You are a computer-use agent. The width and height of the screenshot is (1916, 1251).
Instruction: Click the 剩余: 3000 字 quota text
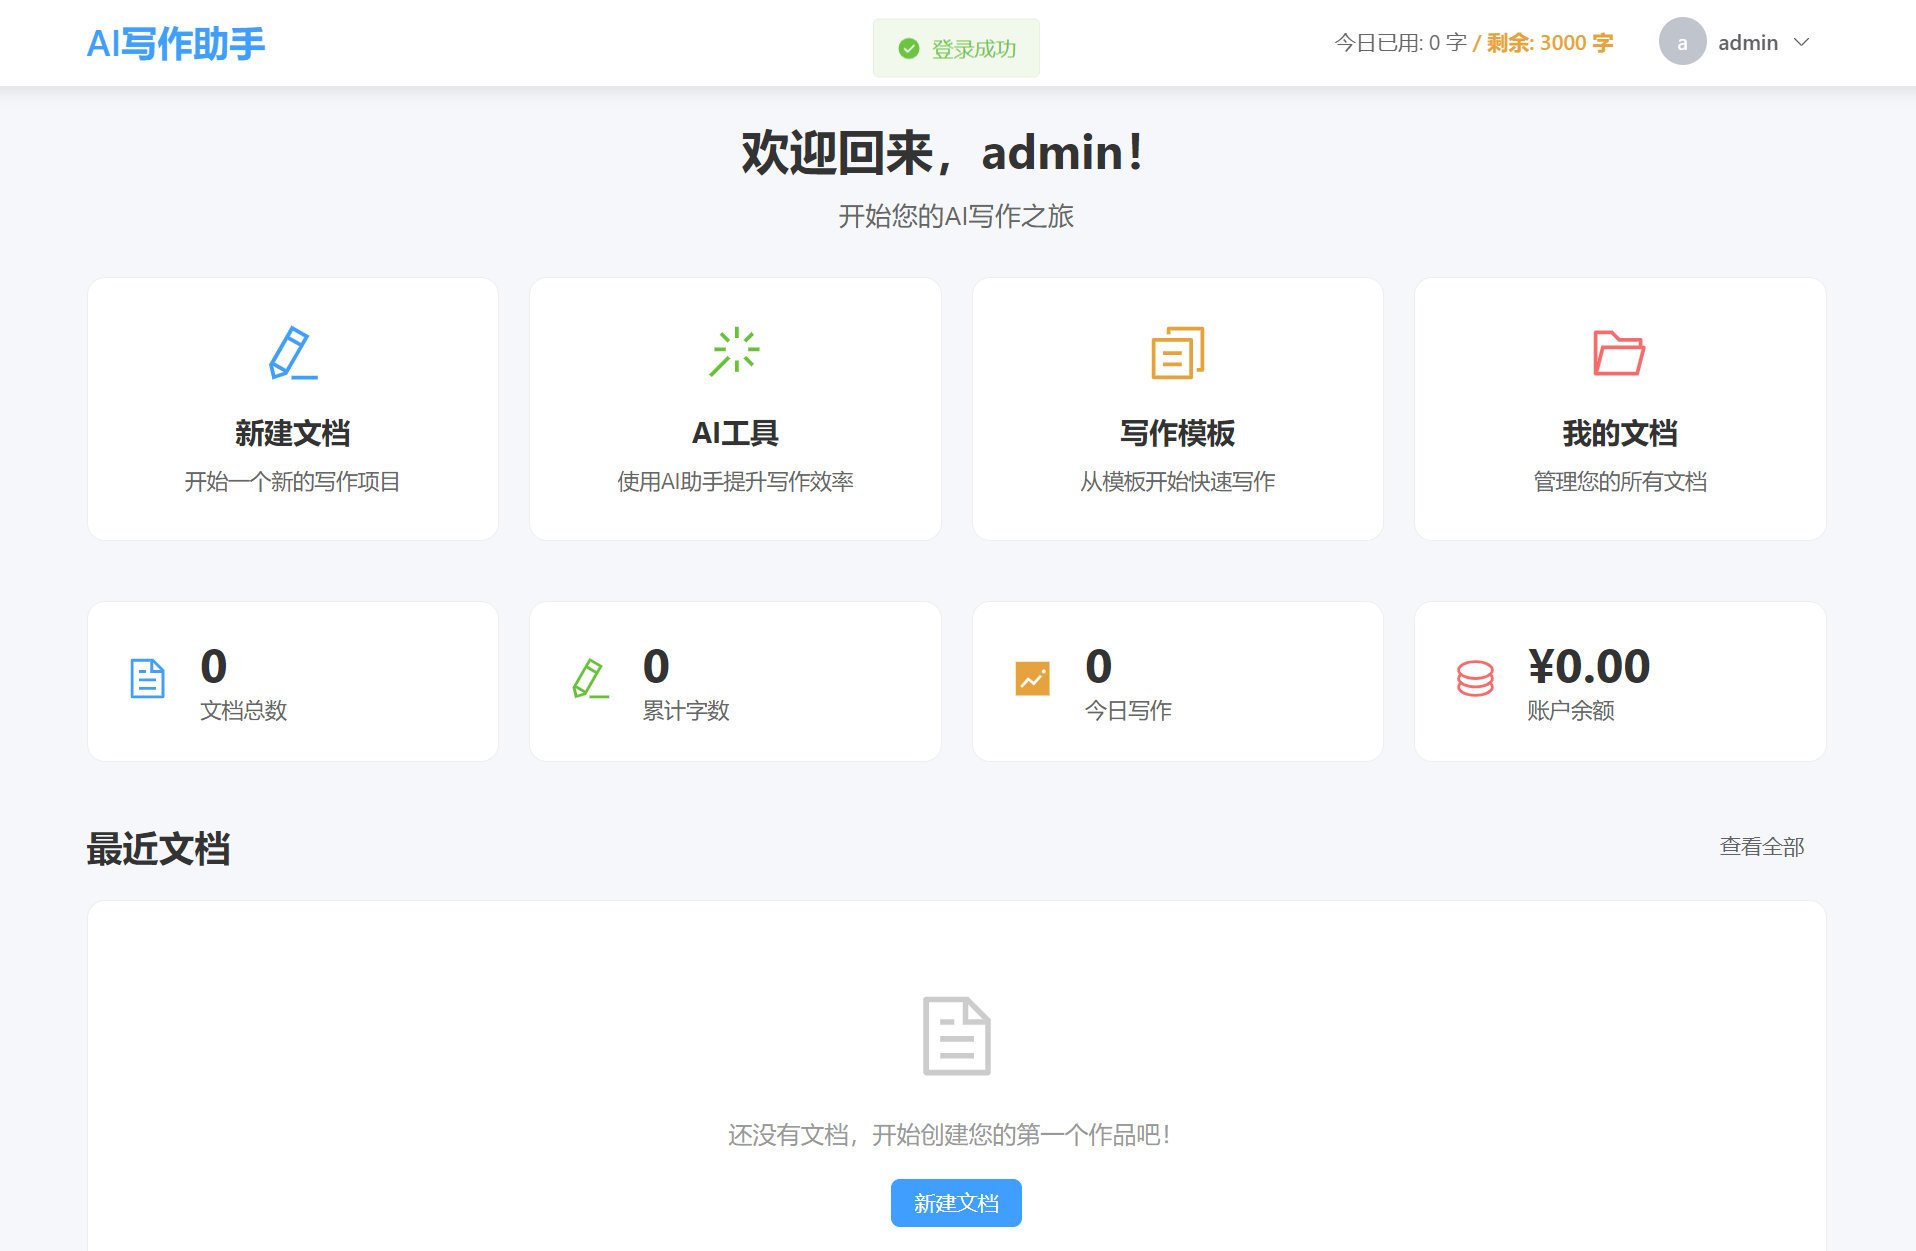(x=1549, y=42)
